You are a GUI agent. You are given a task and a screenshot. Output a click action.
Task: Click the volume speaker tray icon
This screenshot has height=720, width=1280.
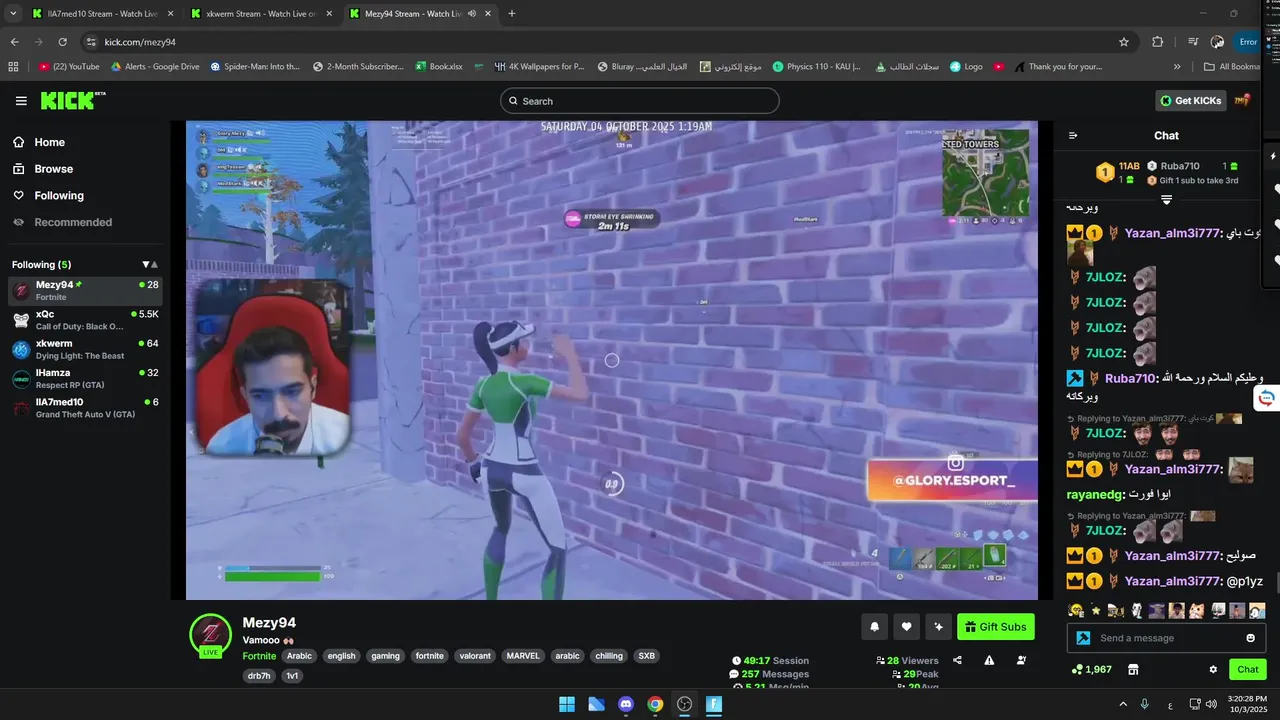1212,704
